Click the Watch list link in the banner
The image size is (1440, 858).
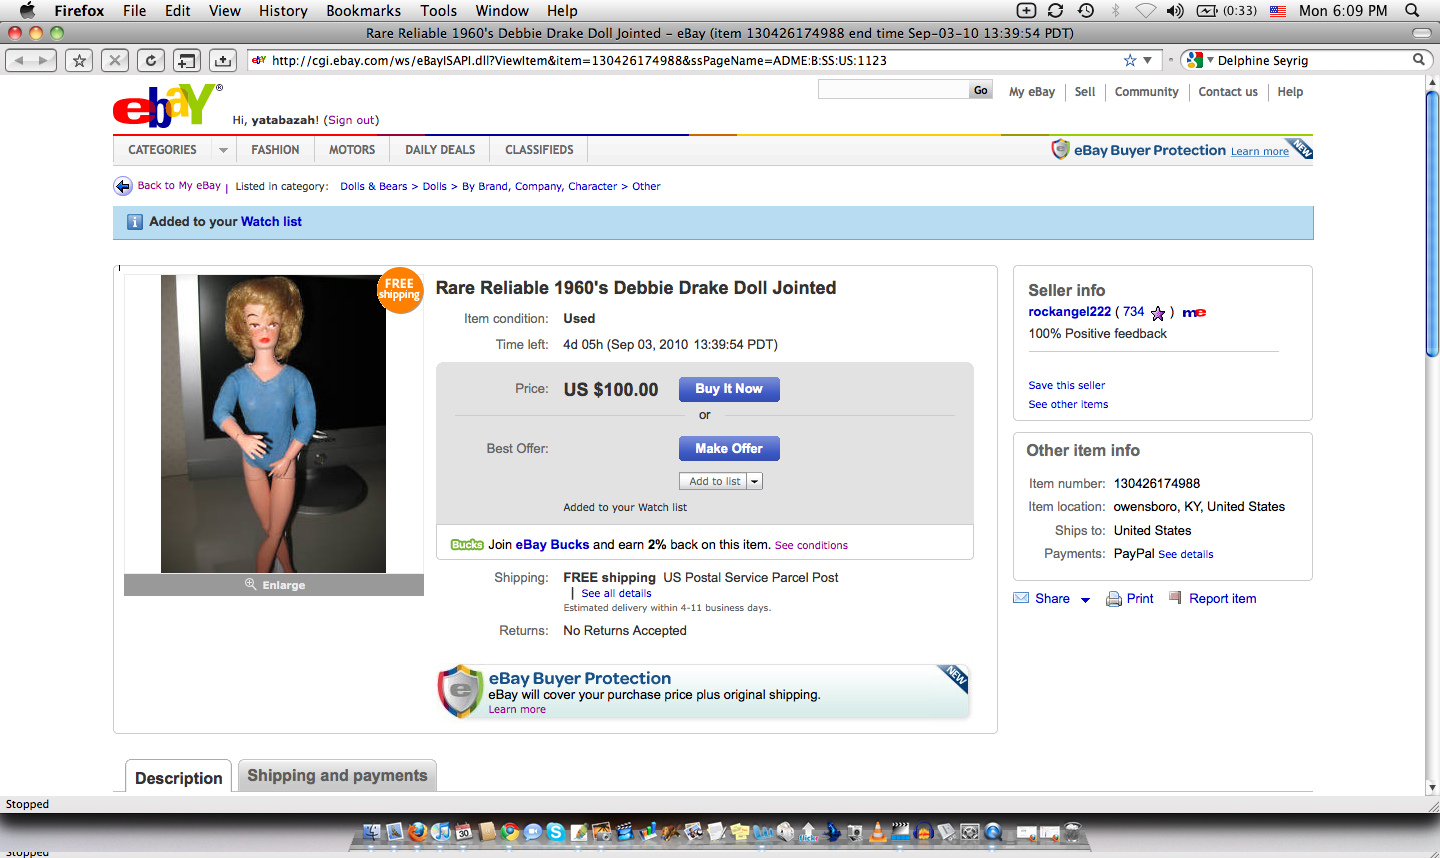(x=271, y=222)
